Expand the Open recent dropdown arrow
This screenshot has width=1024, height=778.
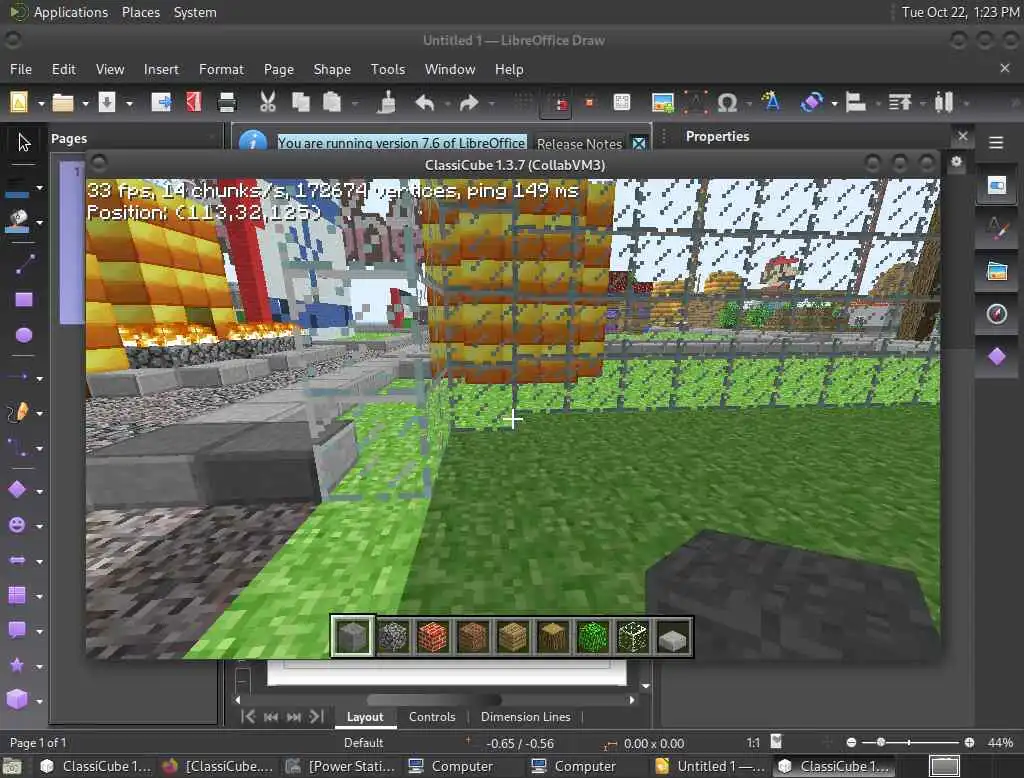(x=85, y=103)
